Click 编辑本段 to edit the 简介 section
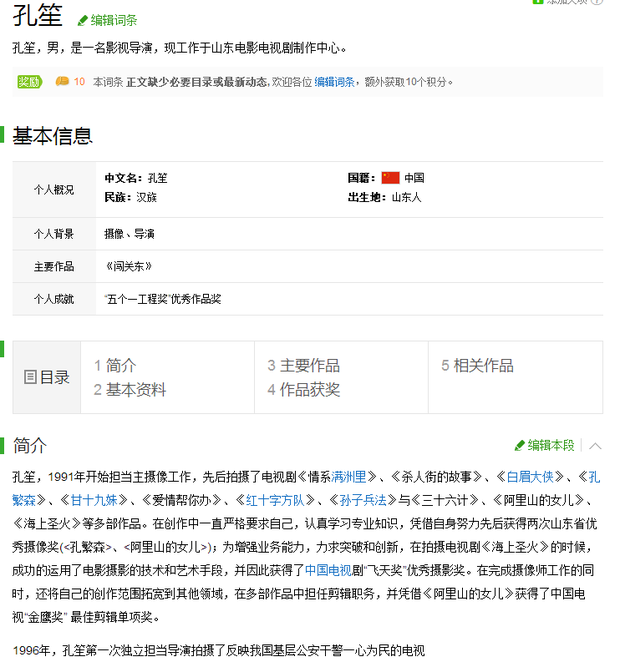Screen dimensions: 620x667 pyautogui.click(x=544, y=445)
